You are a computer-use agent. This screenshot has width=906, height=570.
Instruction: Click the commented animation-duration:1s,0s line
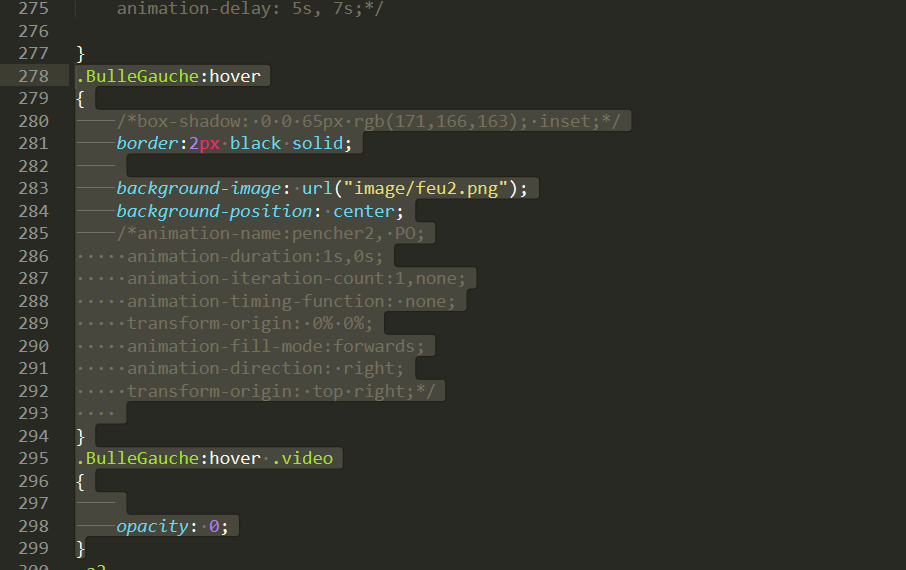(x=255, y=256)
